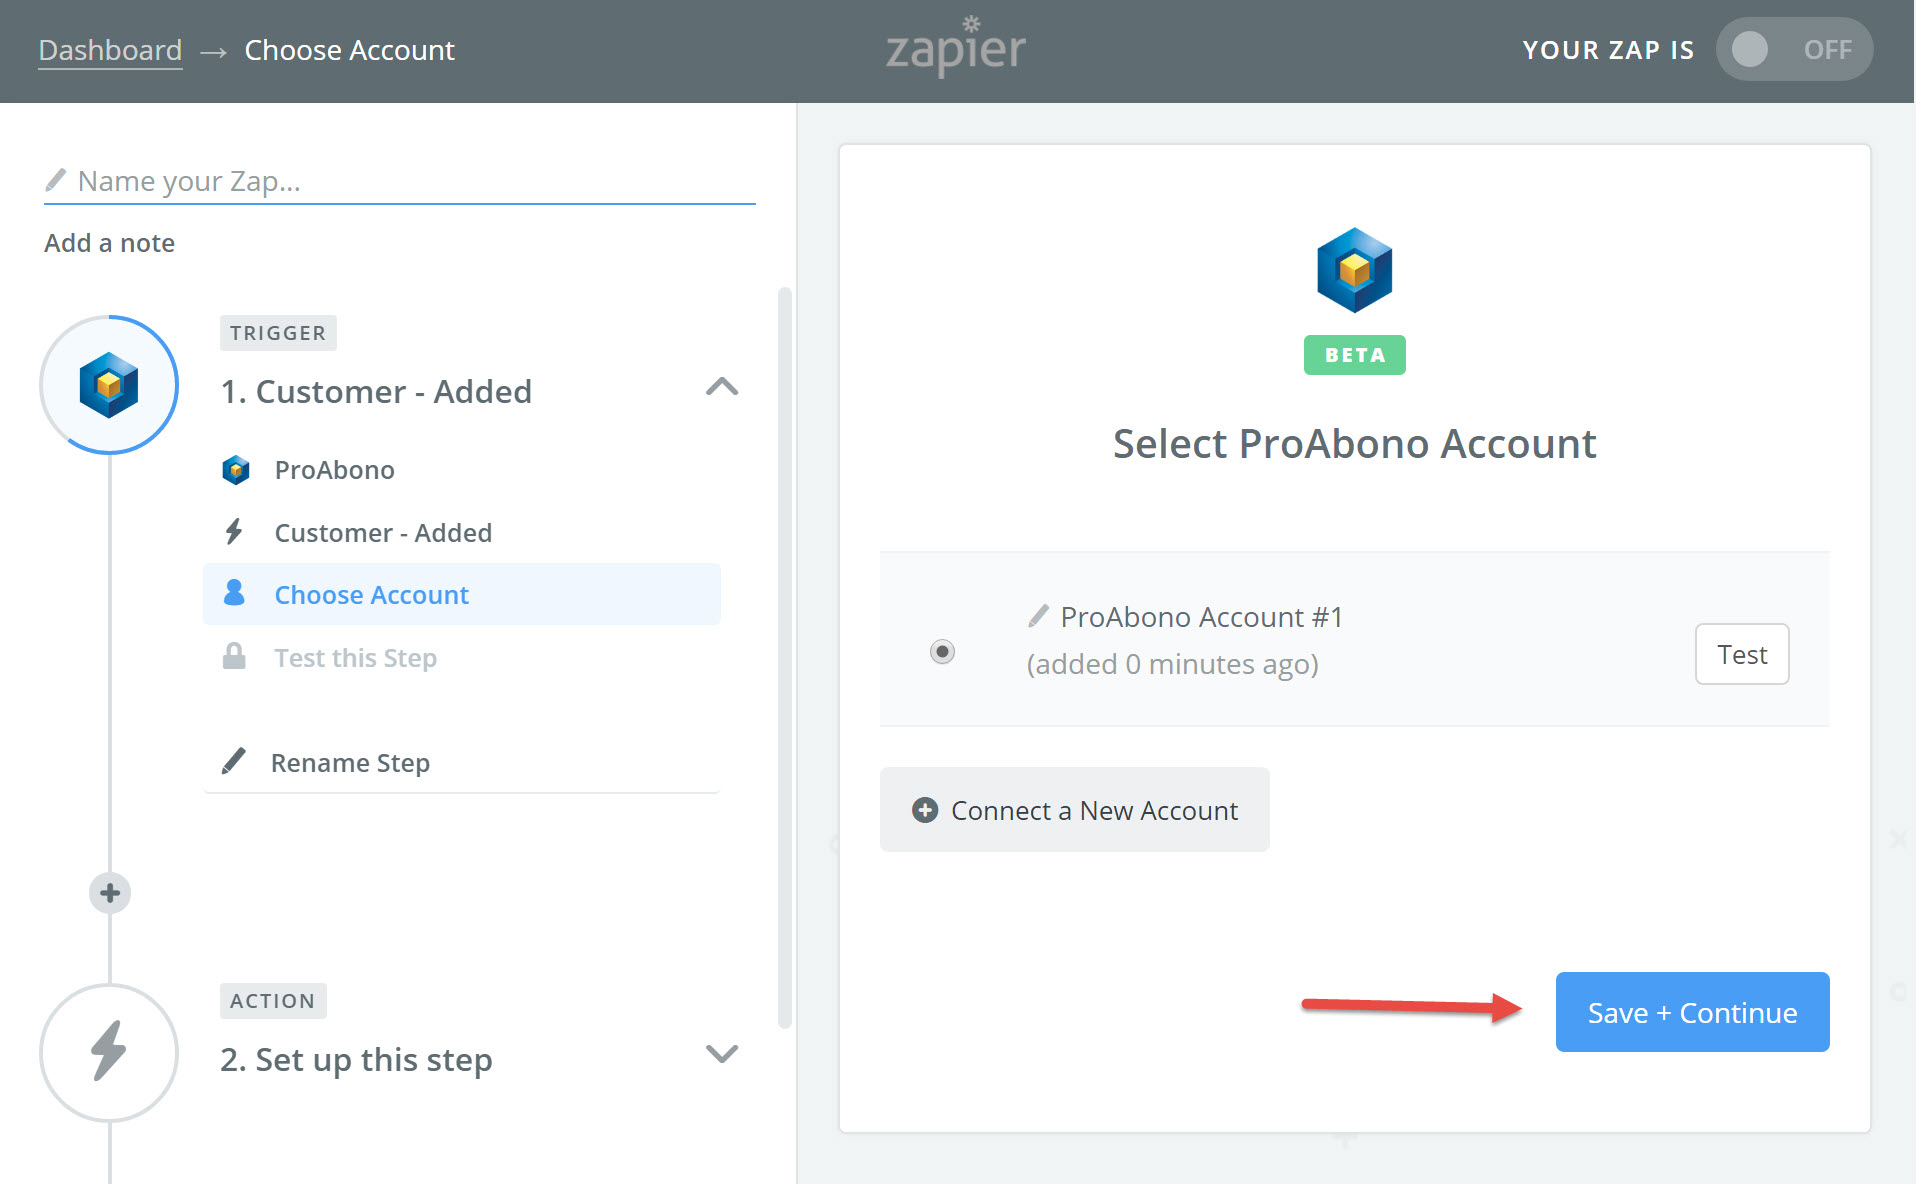Collapse the Customer - Added trigger step

point(721,387)
